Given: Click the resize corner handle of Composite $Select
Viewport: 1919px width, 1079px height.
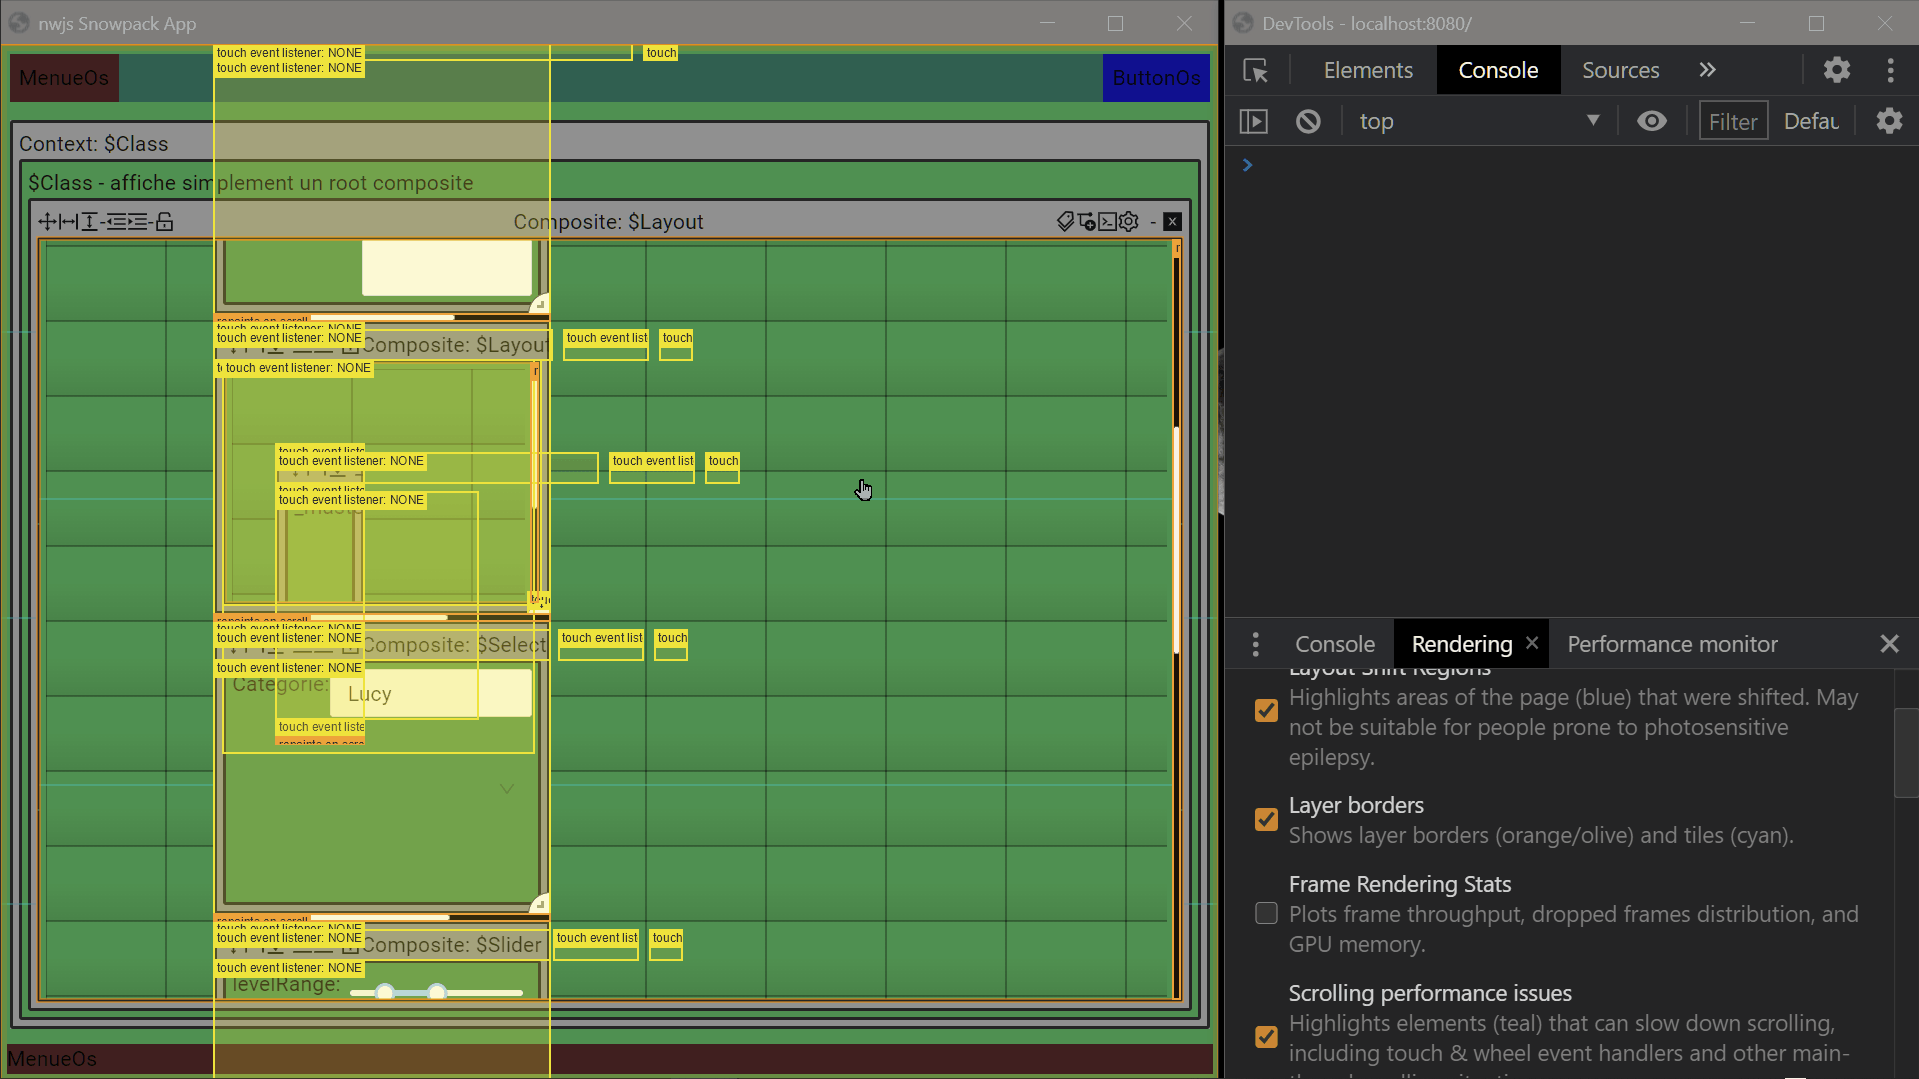Looking at the screenshot, I should coord(540,903).
